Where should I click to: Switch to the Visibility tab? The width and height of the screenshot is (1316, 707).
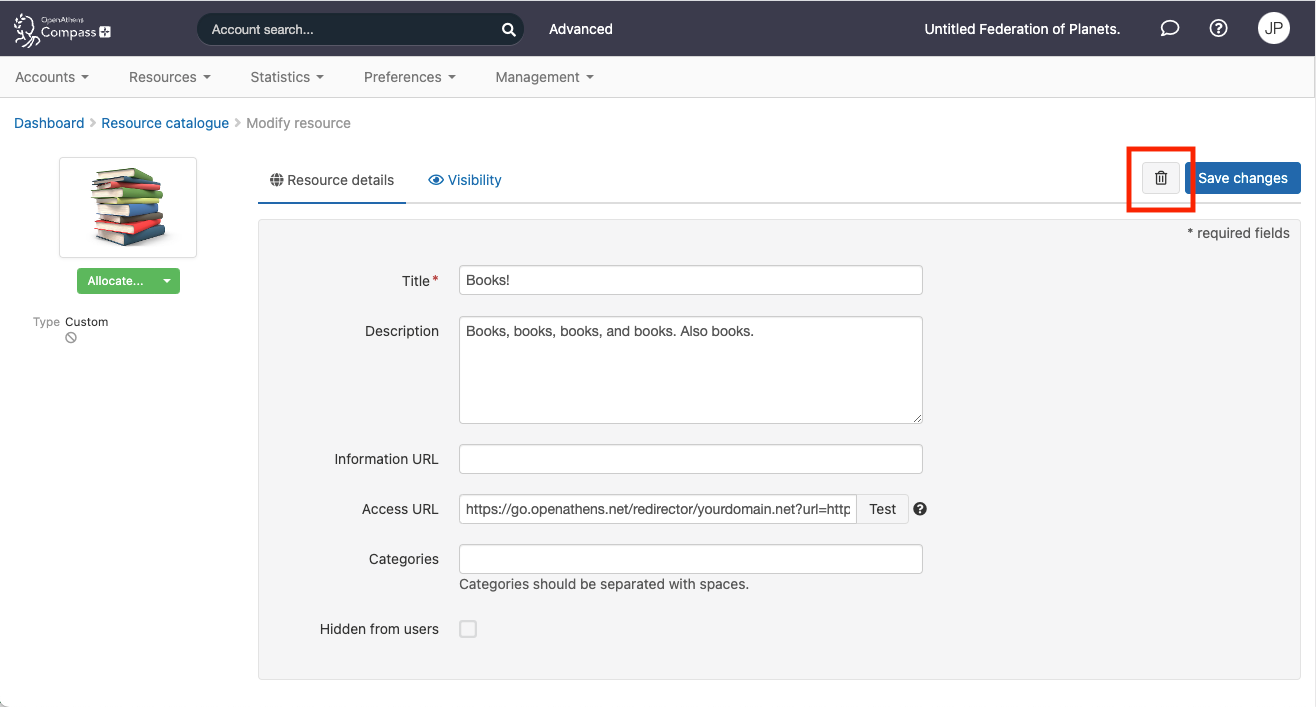point(472,180)
